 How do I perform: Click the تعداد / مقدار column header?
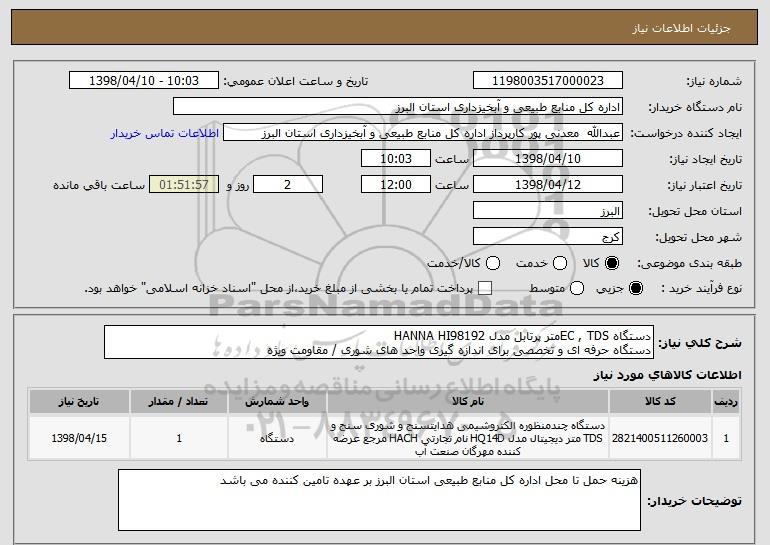[x=179, y=402]
